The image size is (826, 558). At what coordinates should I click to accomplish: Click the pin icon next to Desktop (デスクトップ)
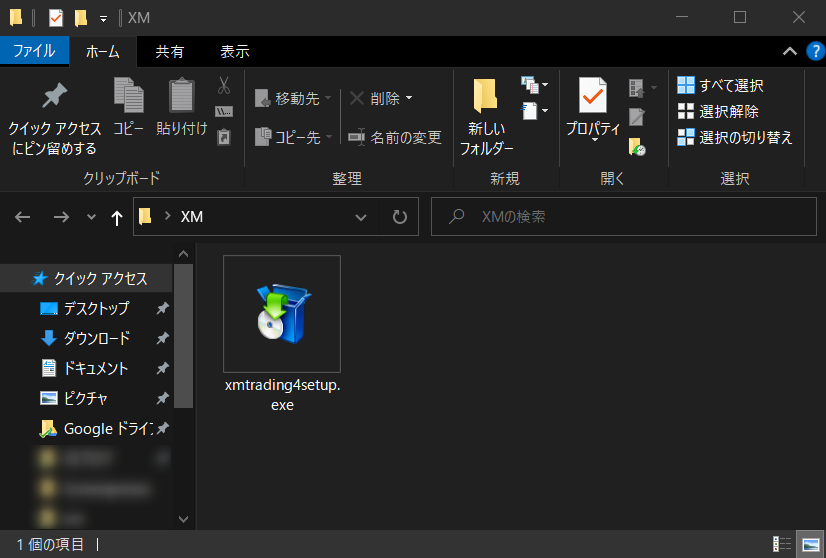coord(162,308)
